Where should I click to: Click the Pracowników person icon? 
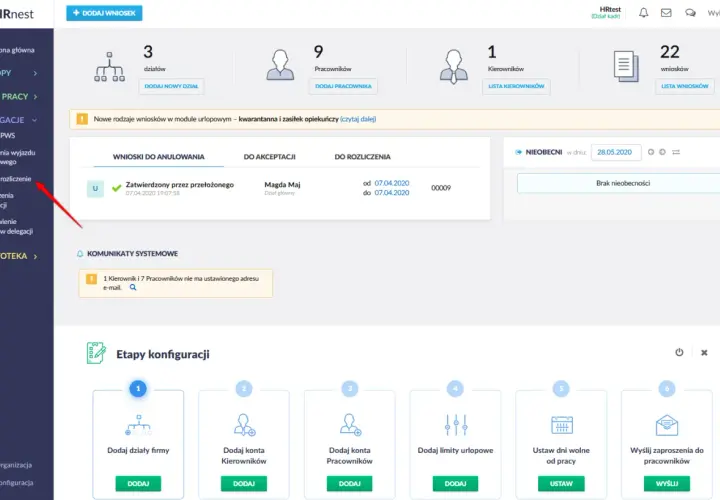pyautogui.click(x=280, y=65)
